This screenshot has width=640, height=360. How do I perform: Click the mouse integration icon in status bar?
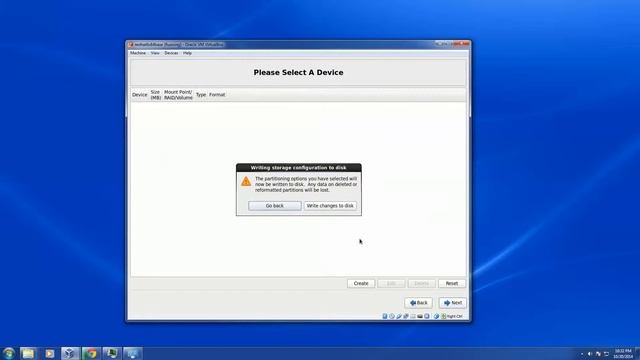tap(436, 316)
